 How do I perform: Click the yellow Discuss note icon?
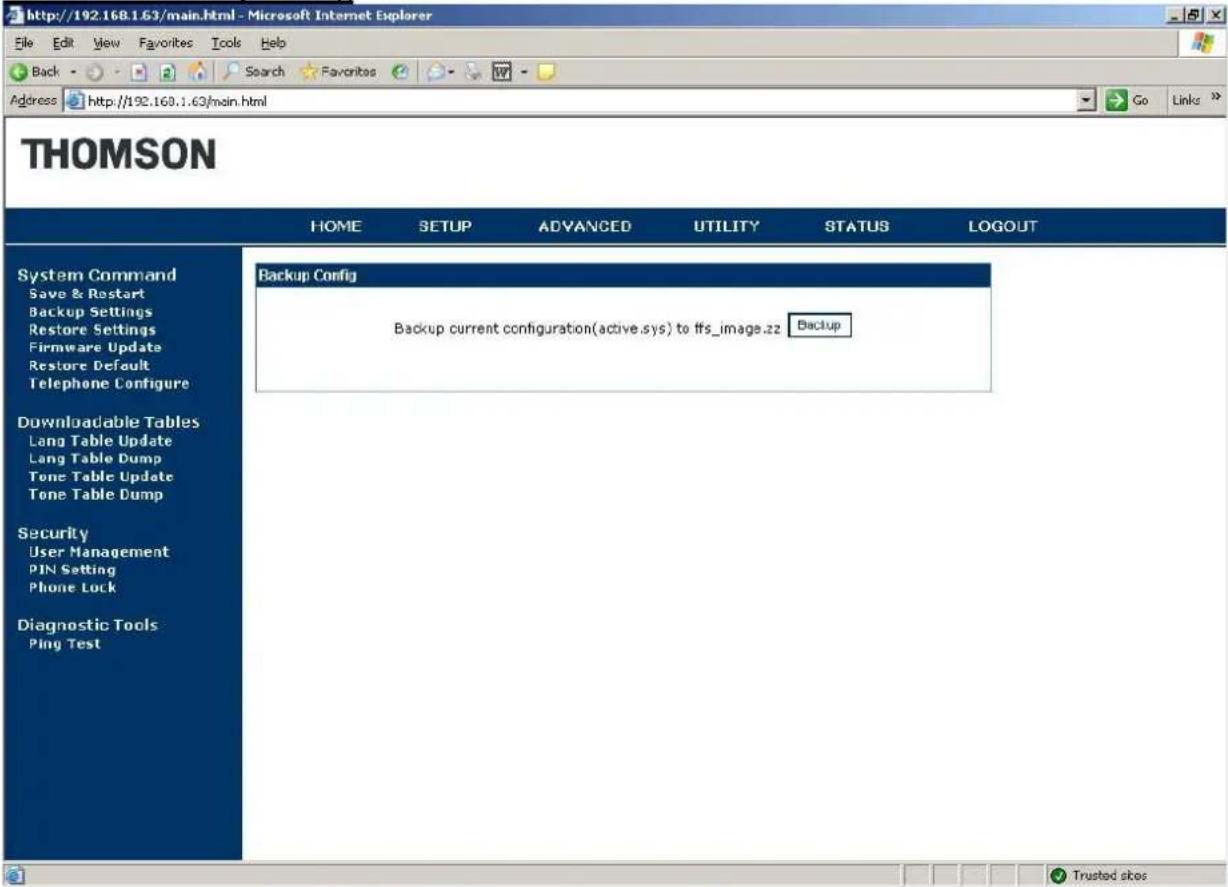(547, 72)
